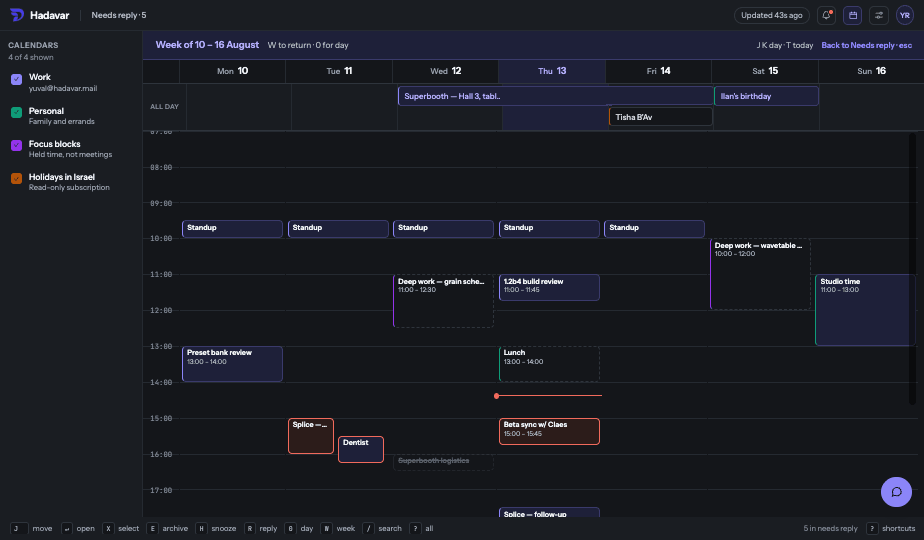924x540 pixels.
Task: Toggle the Holidays in Israel checkbox
Action: coord(16,178)
